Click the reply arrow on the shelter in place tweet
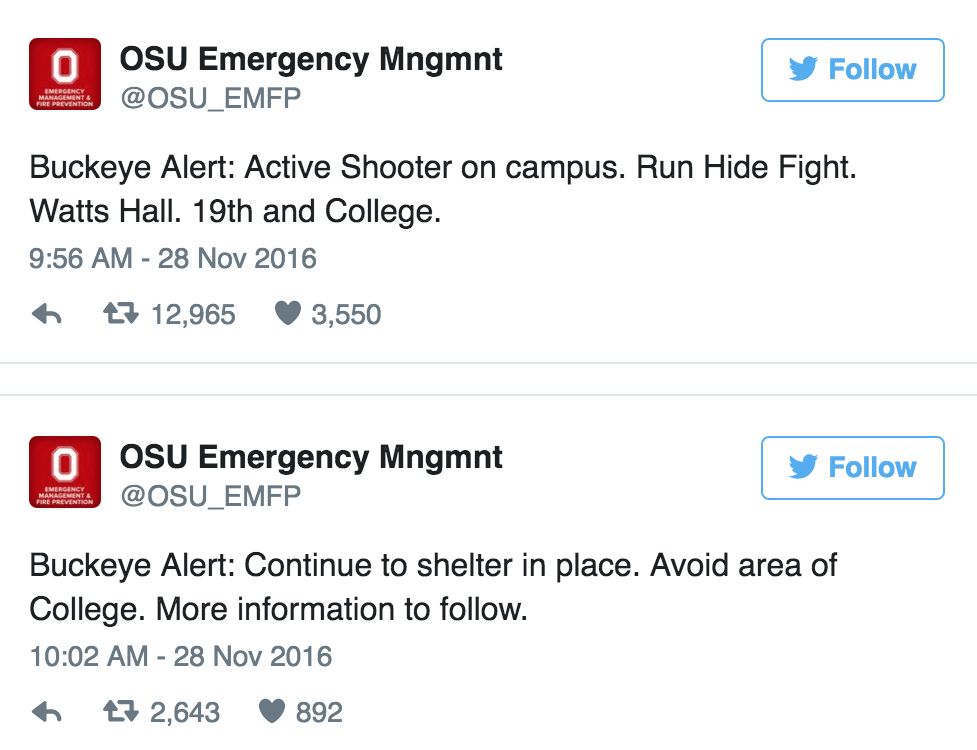 tap(44, 711)
